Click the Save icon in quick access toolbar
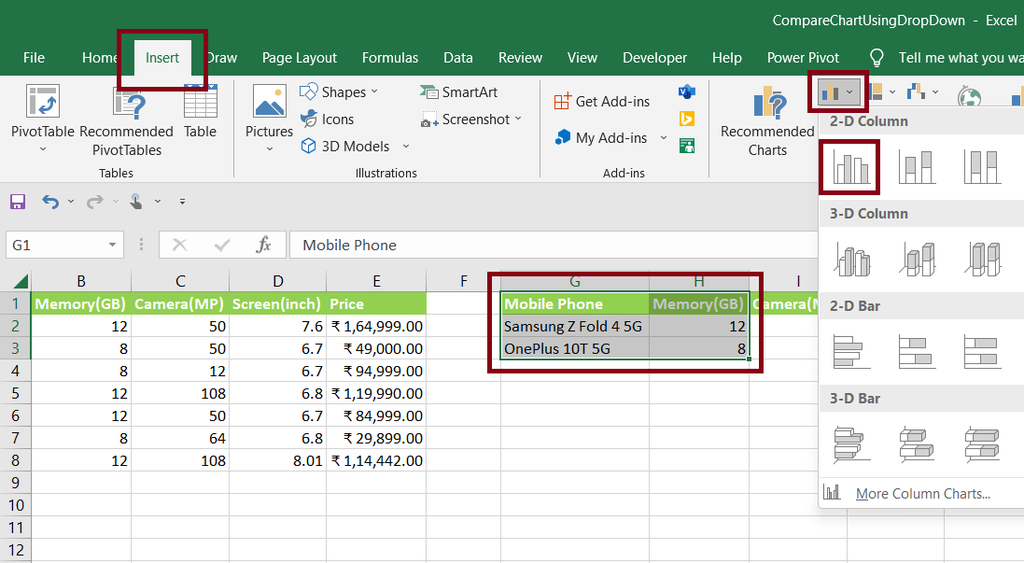The width and height of the screenshot is (1024, 563). click(x=18, y=202)
